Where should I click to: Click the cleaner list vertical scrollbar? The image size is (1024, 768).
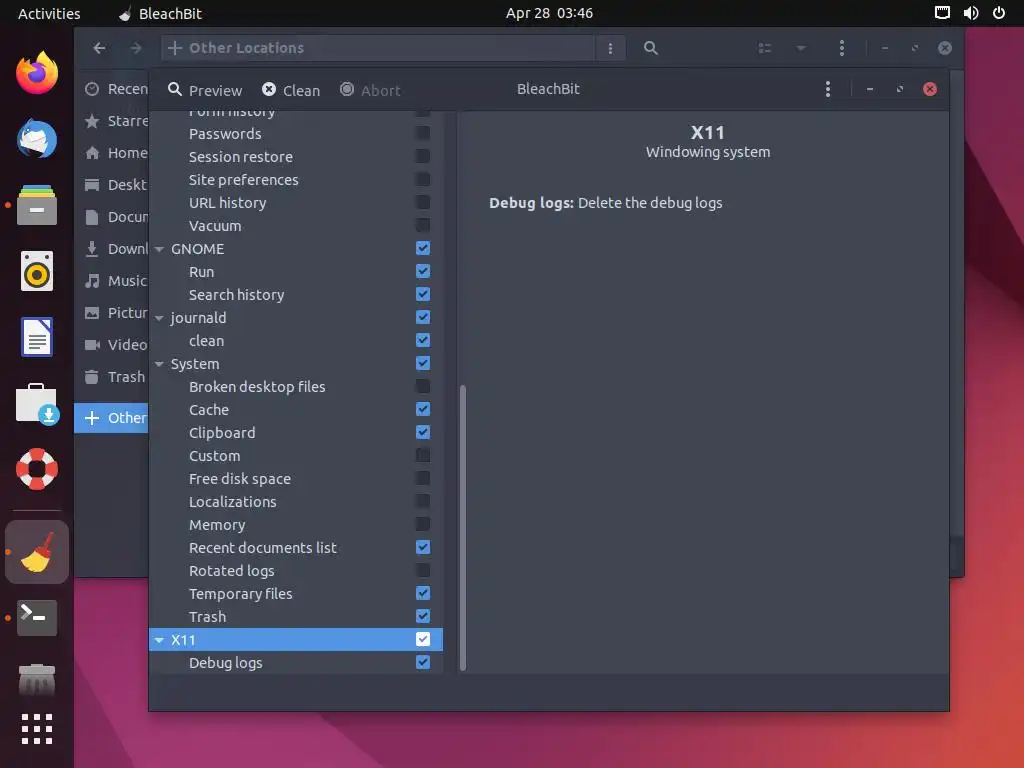(462, 528)
